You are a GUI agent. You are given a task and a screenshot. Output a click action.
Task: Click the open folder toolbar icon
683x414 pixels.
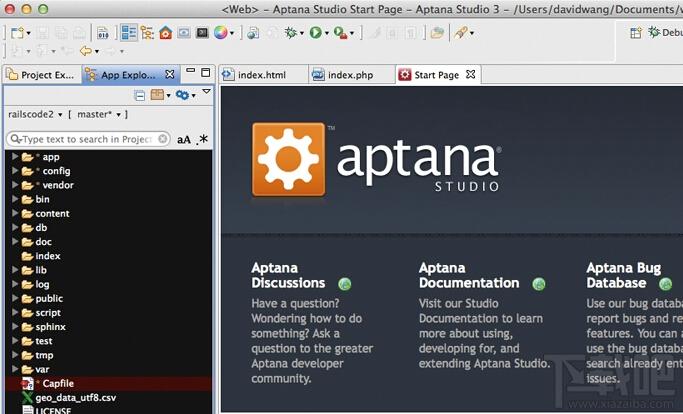point(437,33)
